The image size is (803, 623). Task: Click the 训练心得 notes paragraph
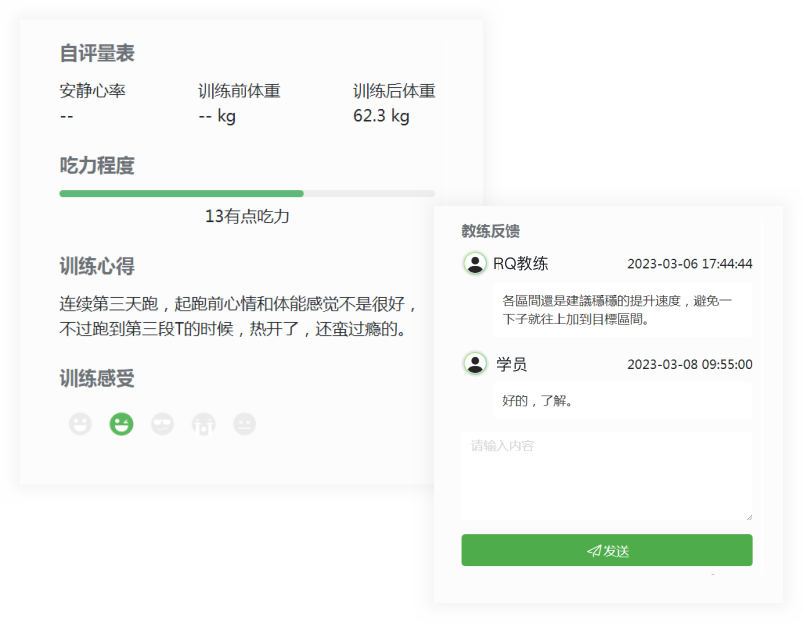(238, 316)
